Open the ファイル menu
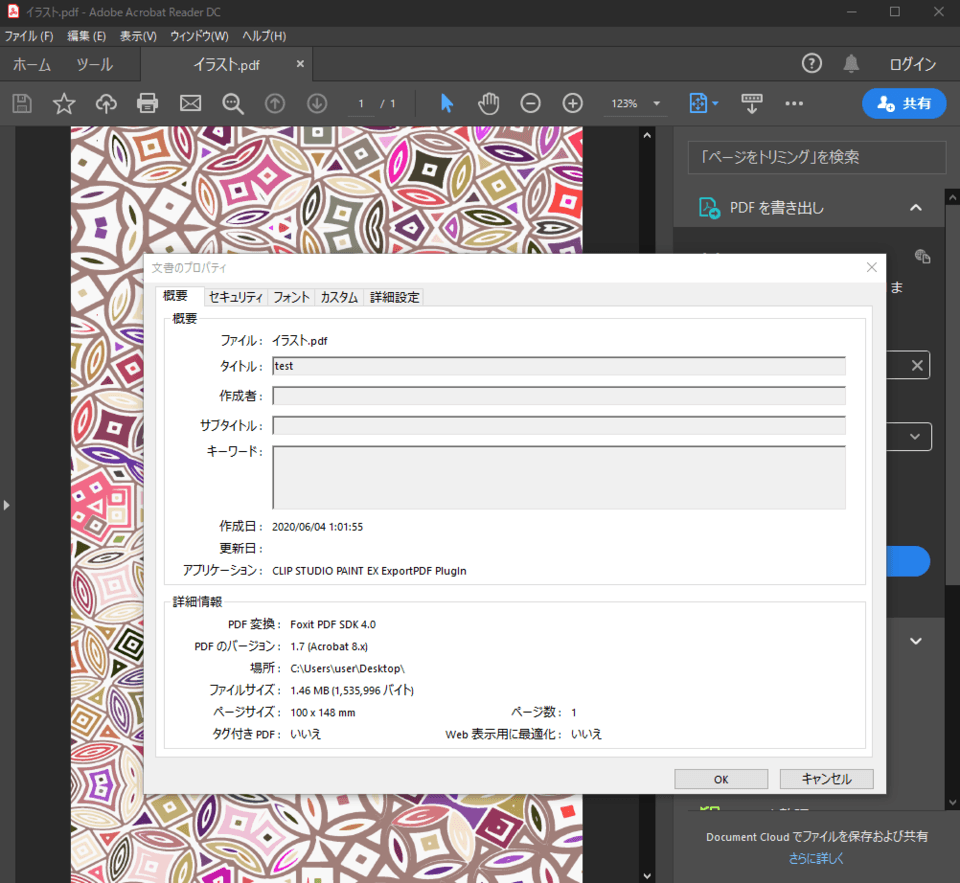Viewport: 960px width, 883px height. click(29, 36)
